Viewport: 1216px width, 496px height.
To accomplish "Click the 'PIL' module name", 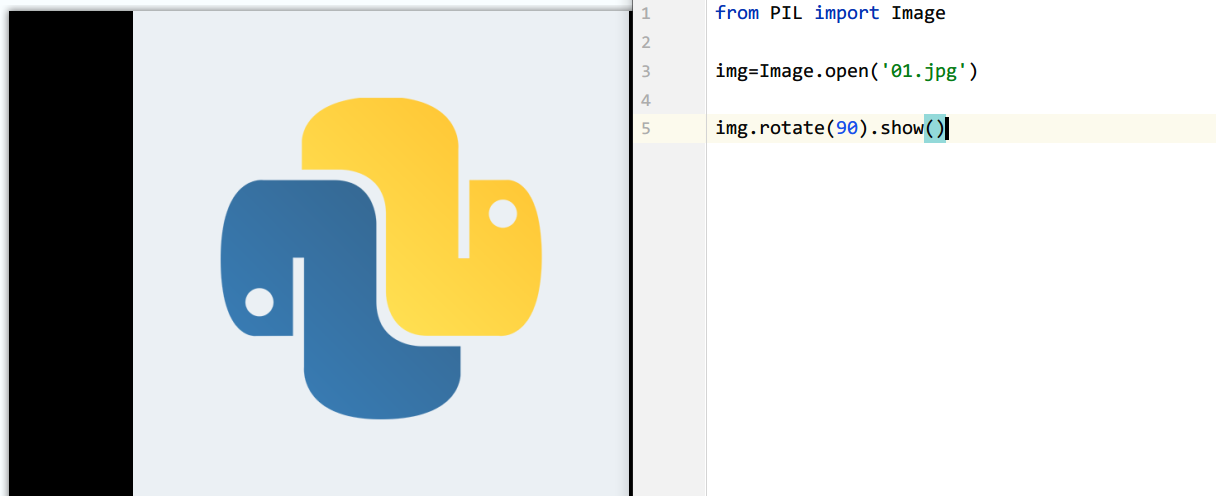I will [787, 13].
